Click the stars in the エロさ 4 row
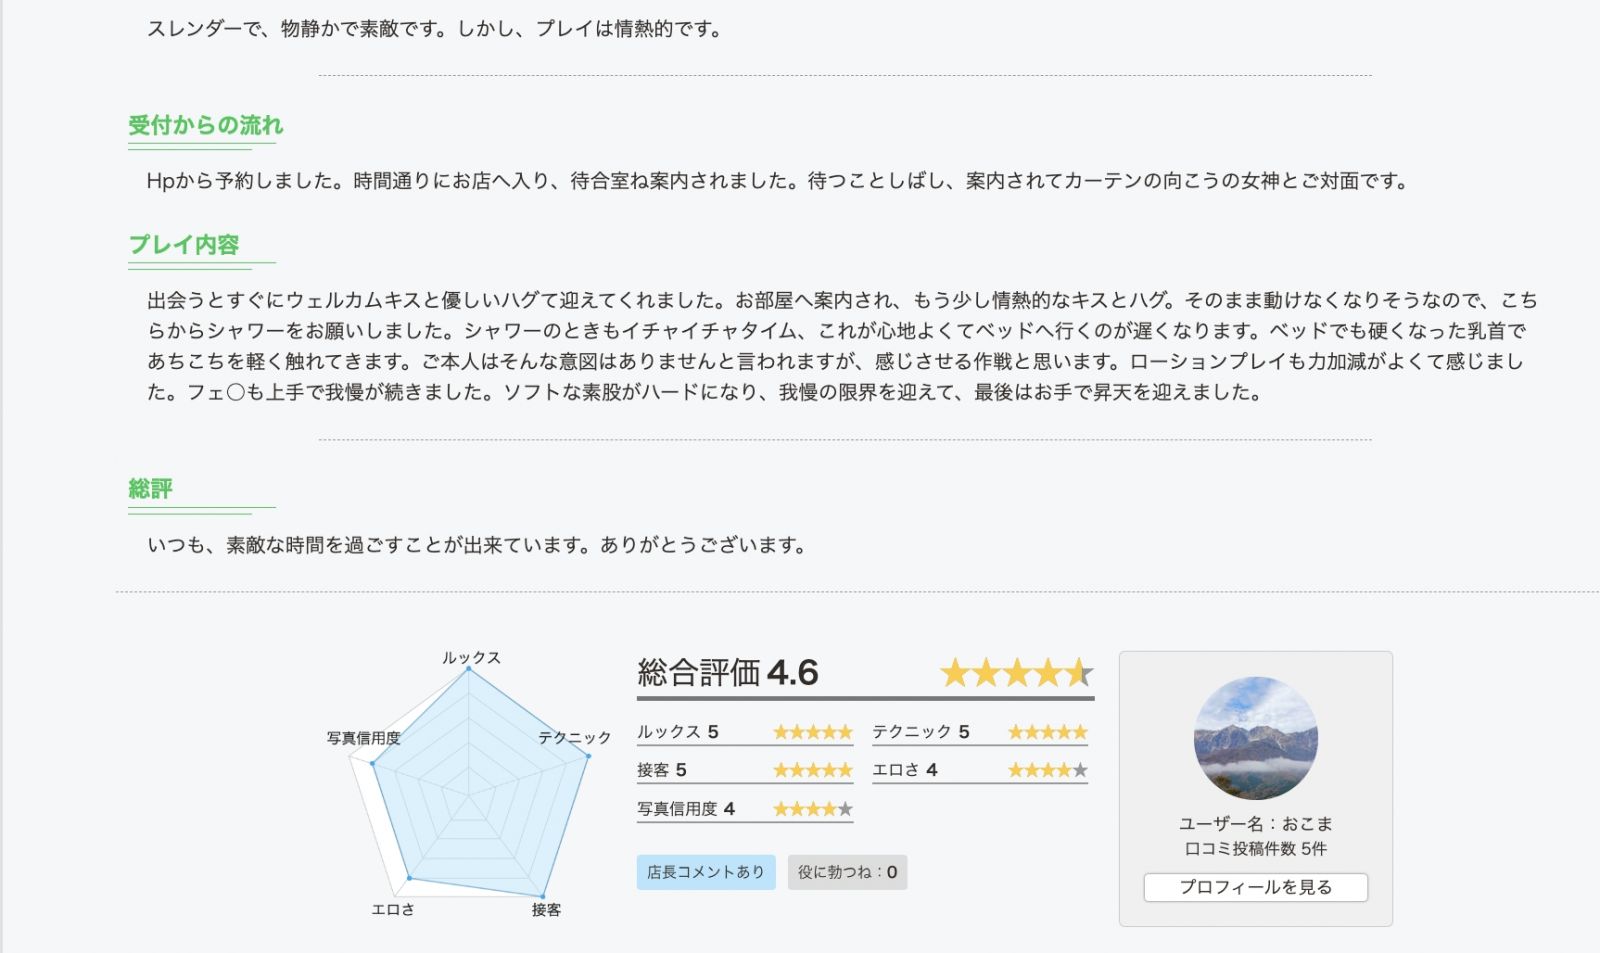Screen dimensions: 1600x953 pyautogui.click(x=1047, y=770)
